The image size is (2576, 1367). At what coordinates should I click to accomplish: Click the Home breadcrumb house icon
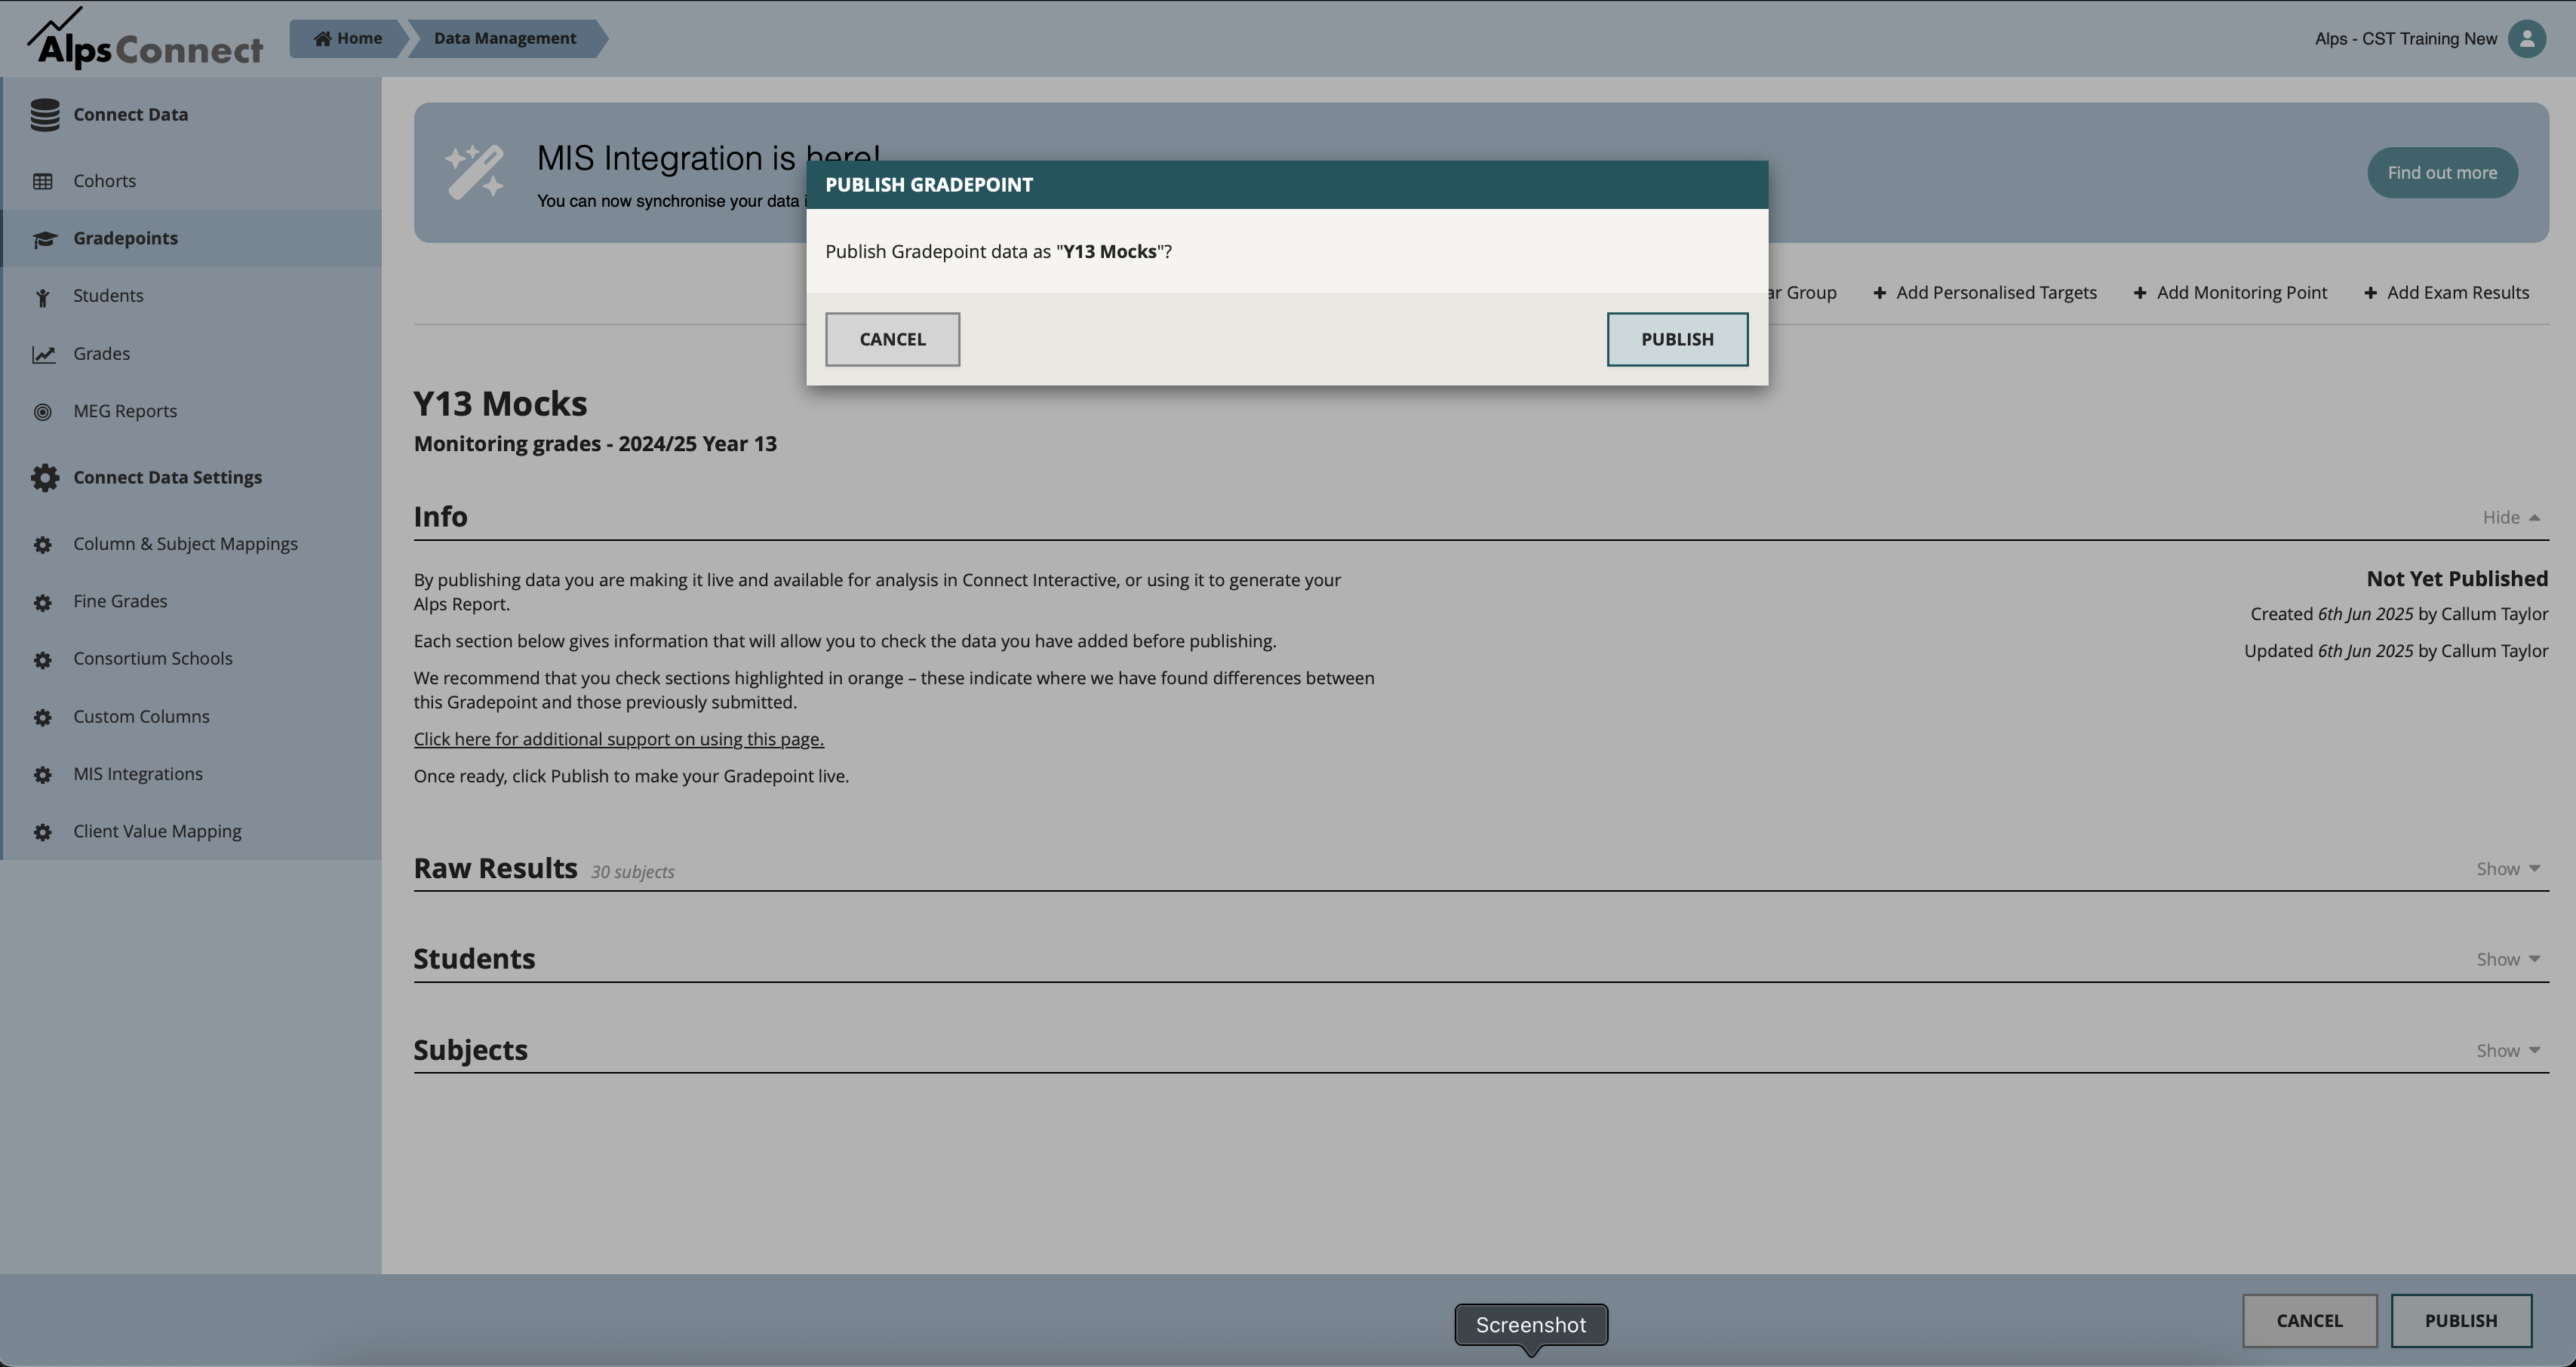coord(322,38)
